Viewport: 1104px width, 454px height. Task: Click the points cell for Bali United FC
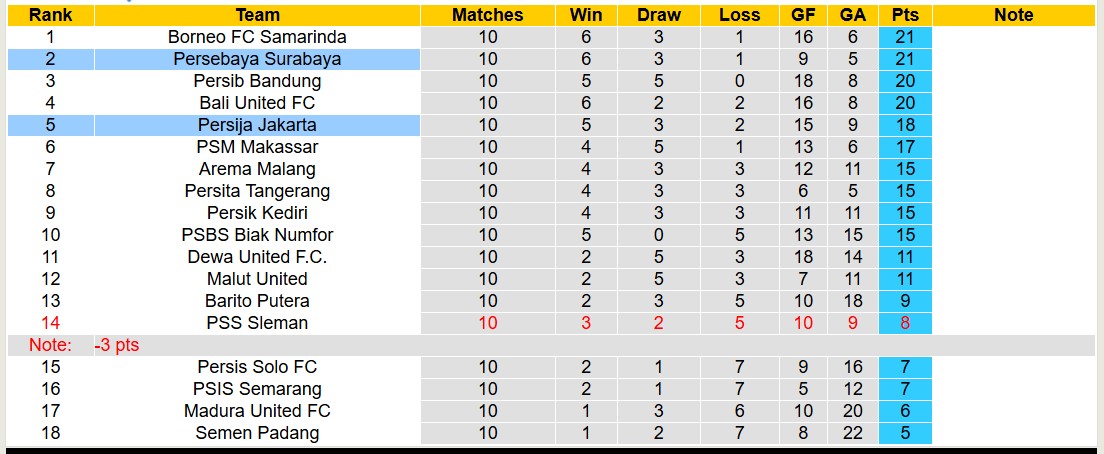[906, 103]
